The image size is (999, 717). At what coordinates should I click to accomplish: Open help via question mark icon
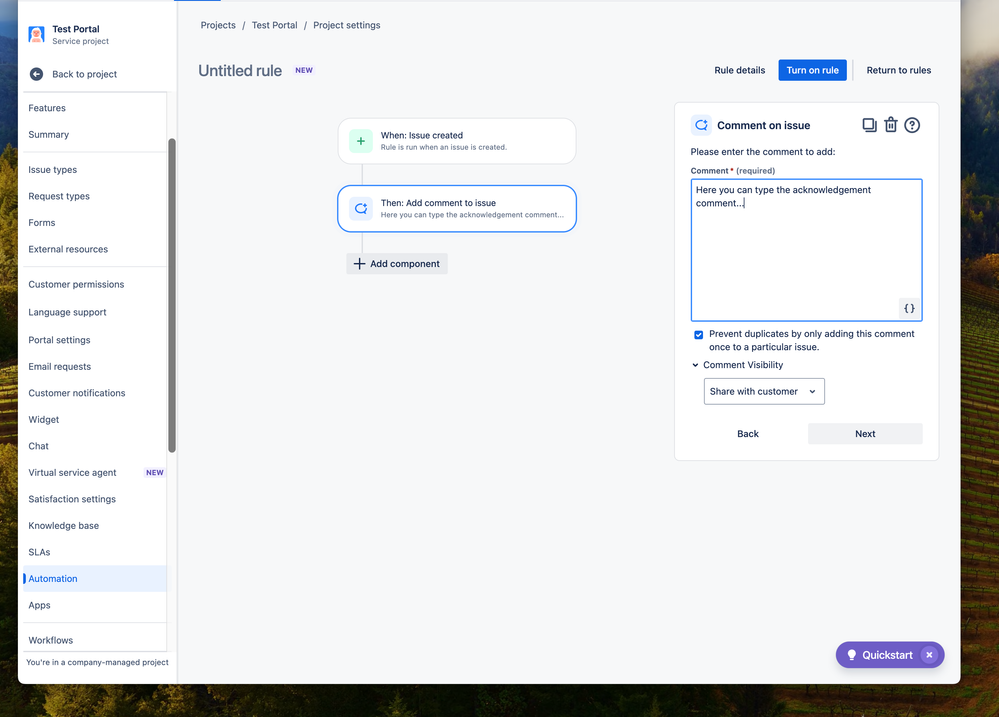point(912,125)
